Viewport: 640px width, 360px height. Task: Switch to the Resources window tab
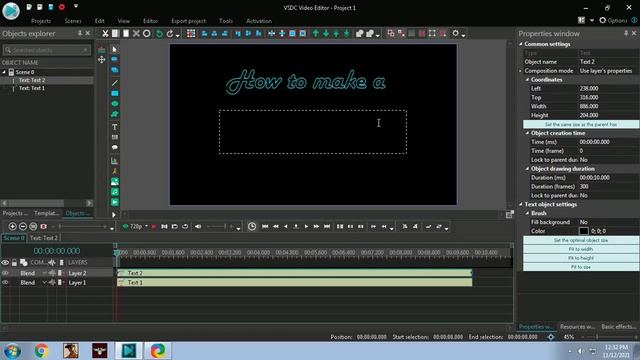577,327
